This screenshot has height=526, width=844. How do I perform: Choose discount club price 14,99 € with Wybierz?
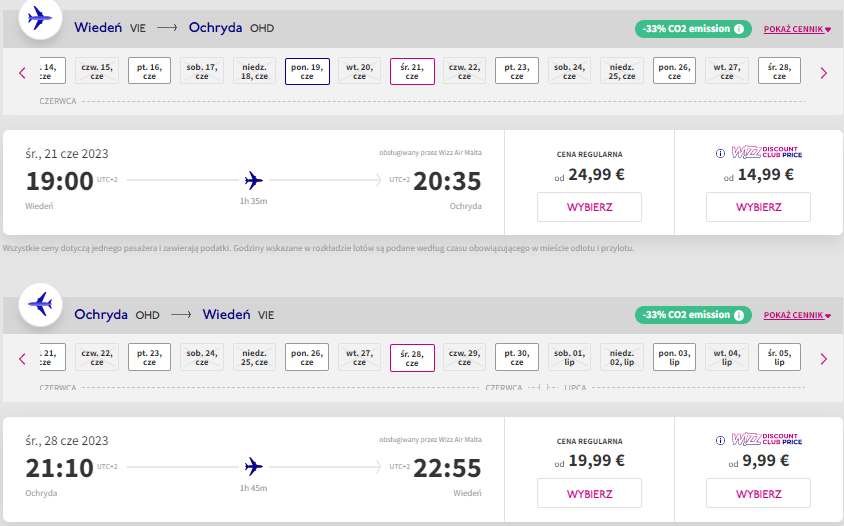758,207
